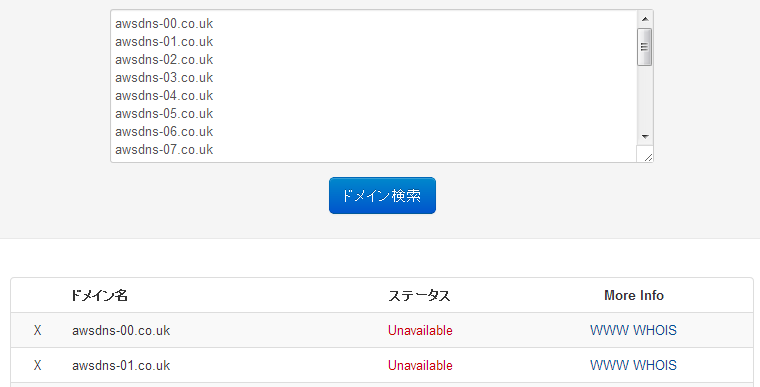Open the WHOIS link for awsdns-01.co.uk
760x387 pixels.
coord(655,365)
